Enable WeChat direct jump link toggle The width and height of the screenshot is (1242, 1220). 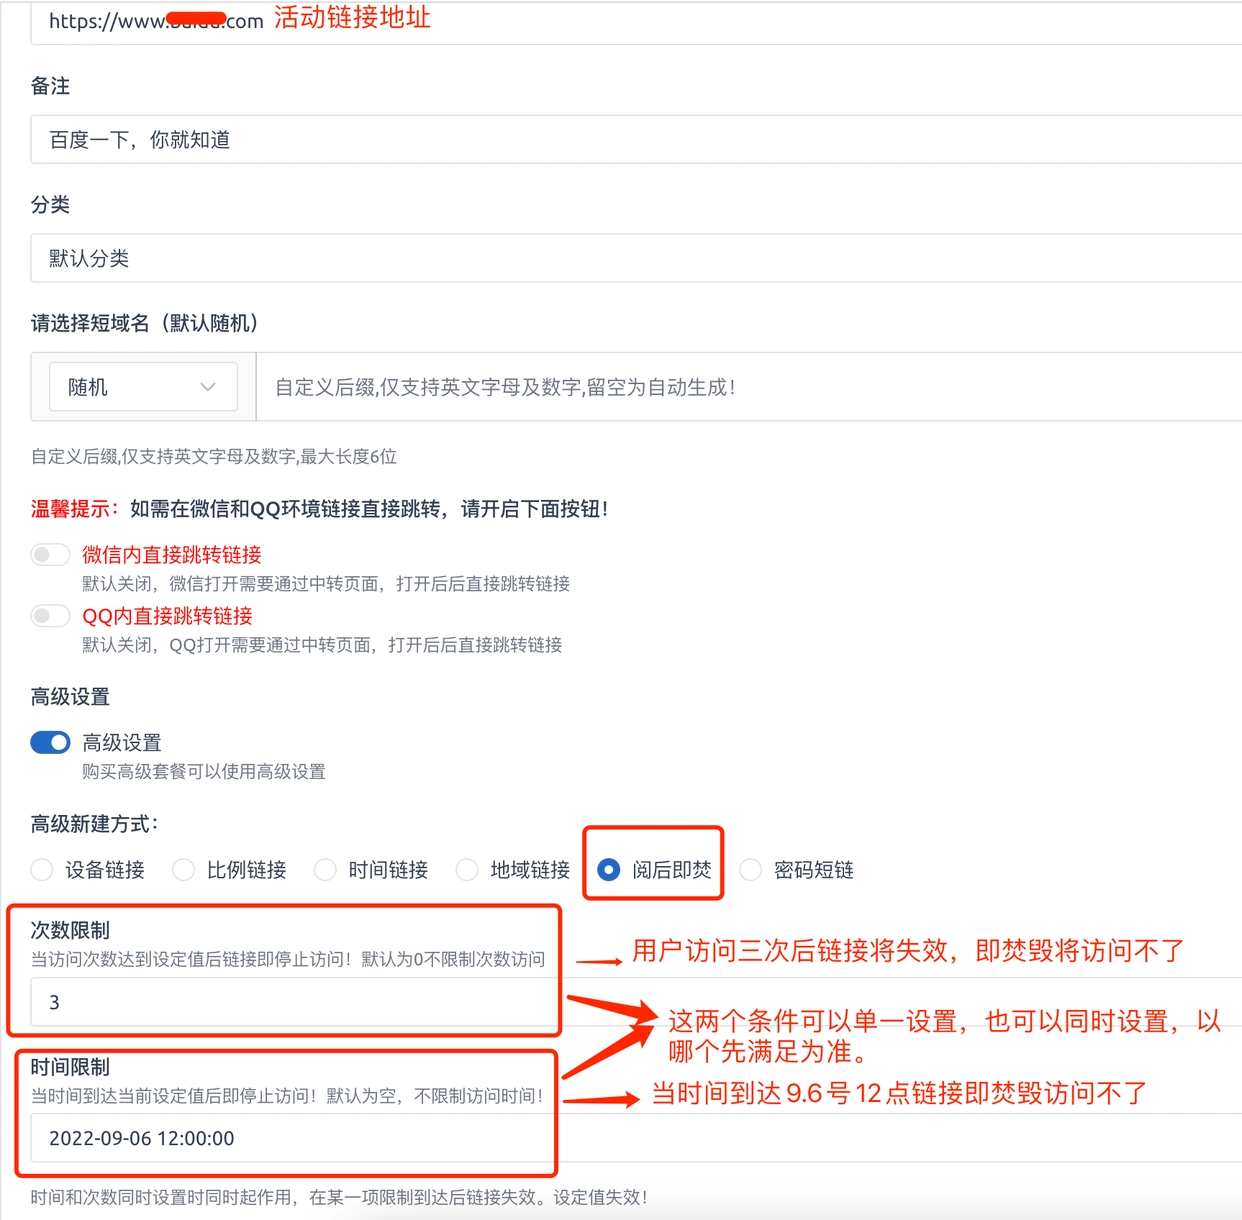tap(50, 555)
